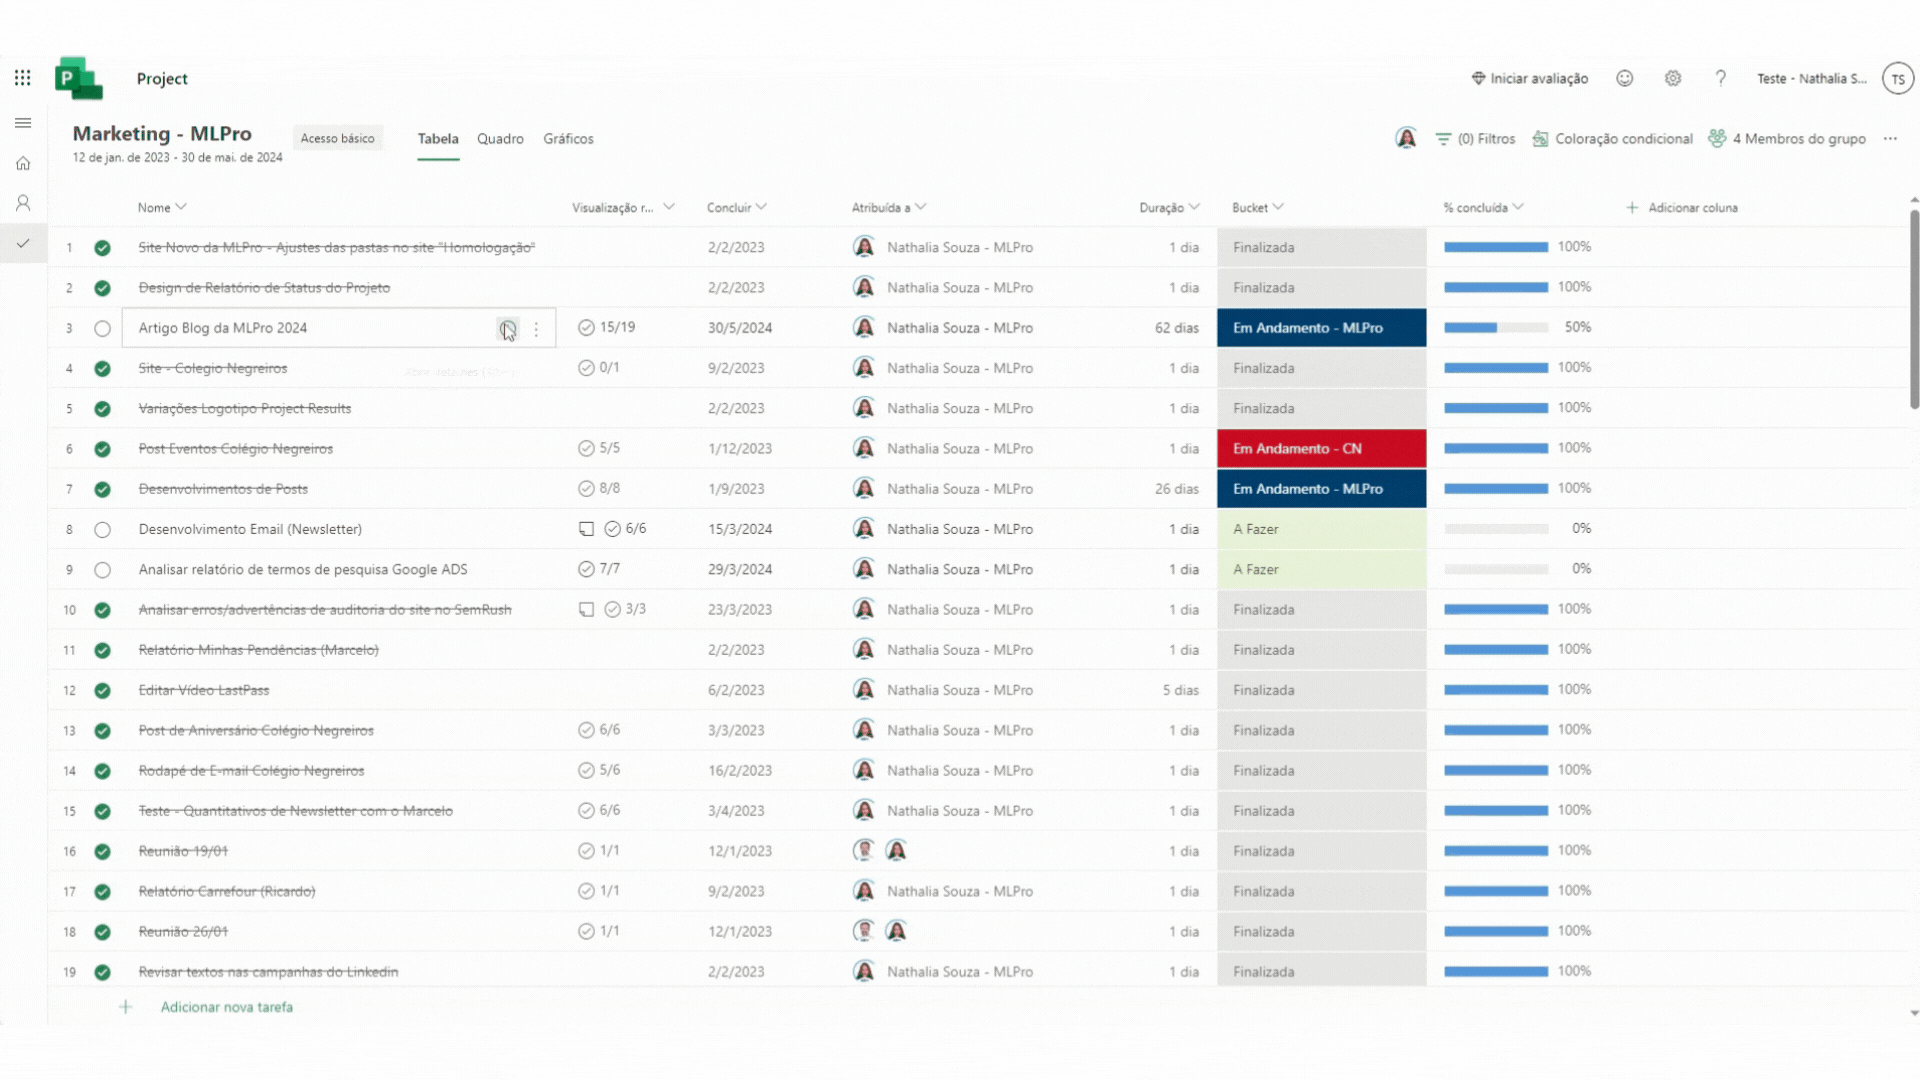Open help question mark icon

click(x=1721, y=78)
